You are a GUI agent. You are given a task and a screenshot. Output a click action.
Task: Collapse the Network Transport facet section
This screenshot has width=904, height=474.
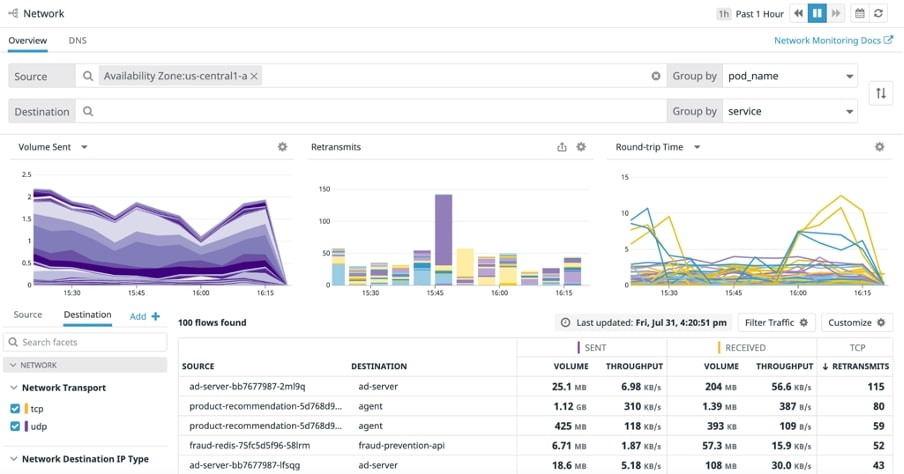tap(14, 388)
